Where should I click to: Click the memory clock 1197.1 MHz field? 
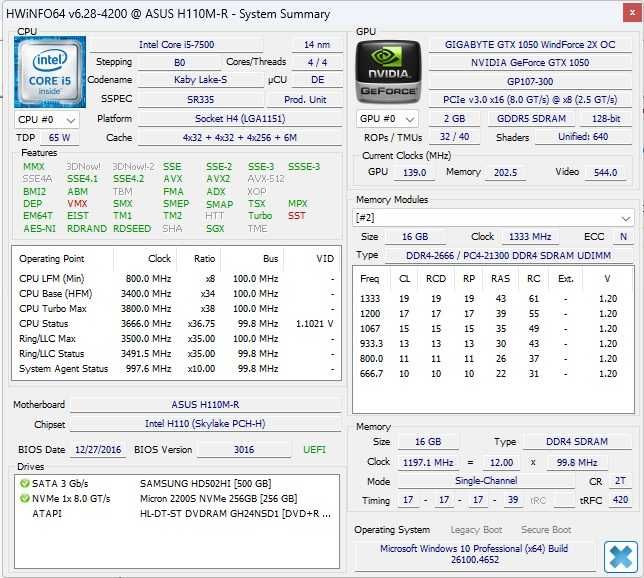pos(428,463)
